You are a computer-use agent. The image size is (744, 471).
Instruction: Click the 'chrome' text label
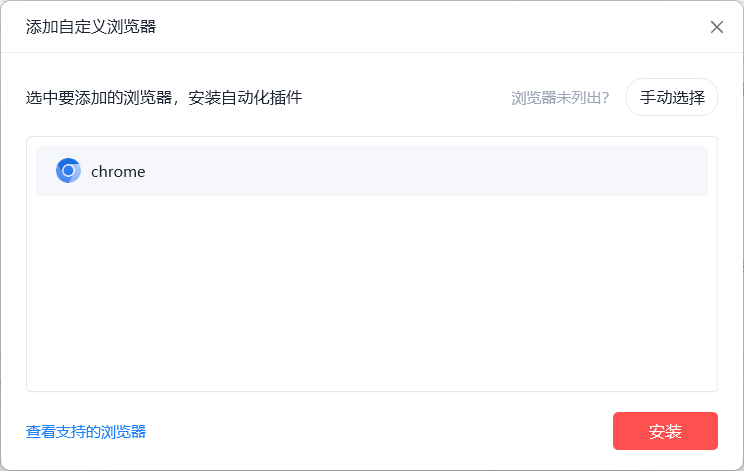pos(118,171)
